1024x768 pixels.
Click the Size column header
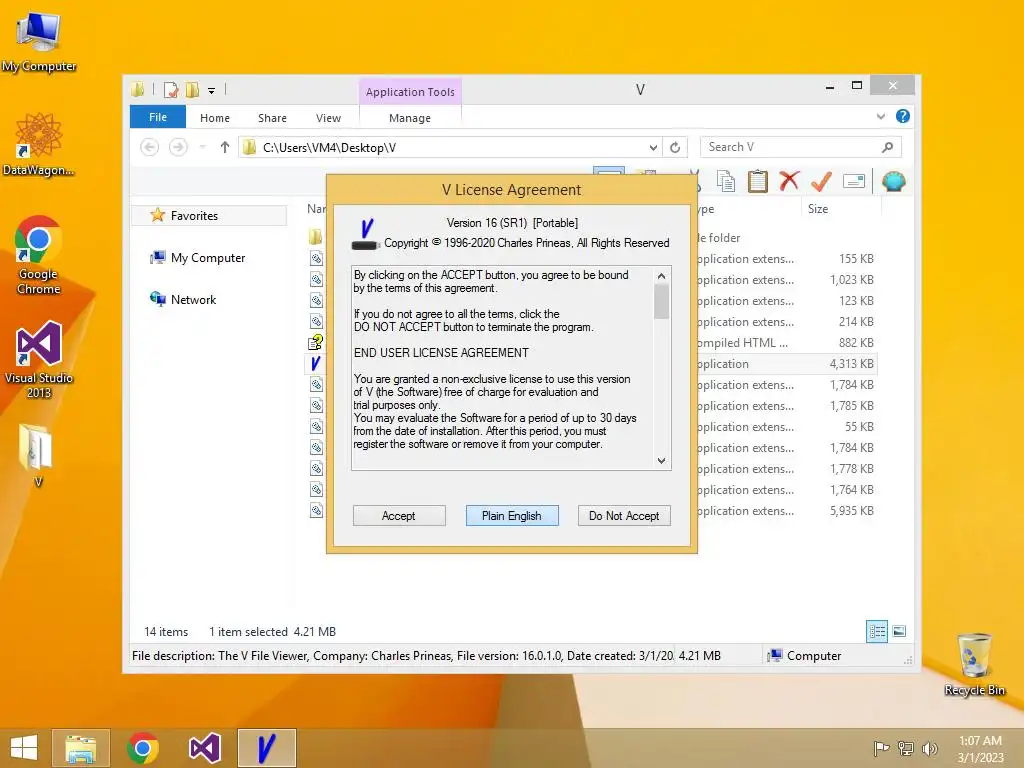[840, 209]
